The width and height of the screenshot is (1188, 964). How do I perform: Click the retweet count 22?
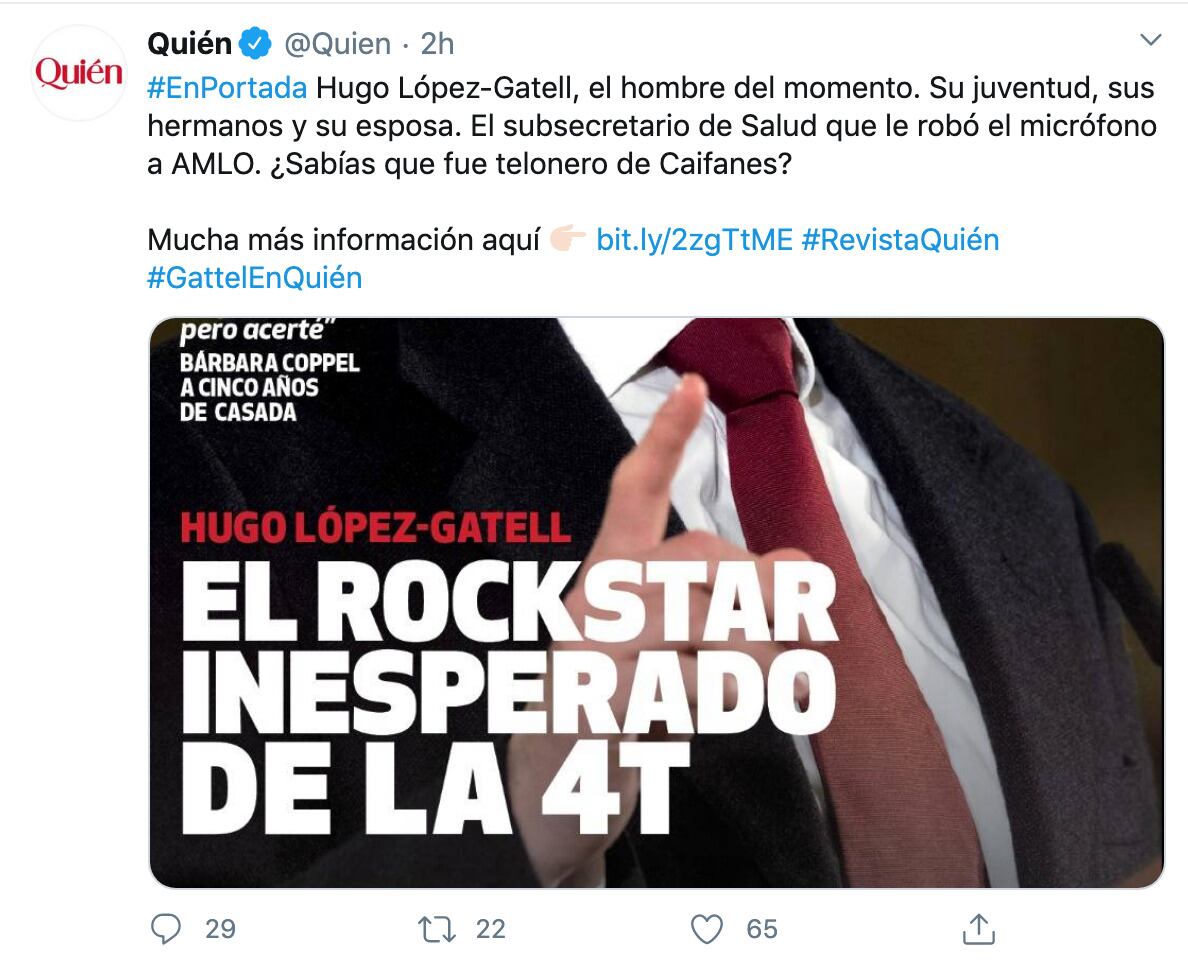point(490,929)
